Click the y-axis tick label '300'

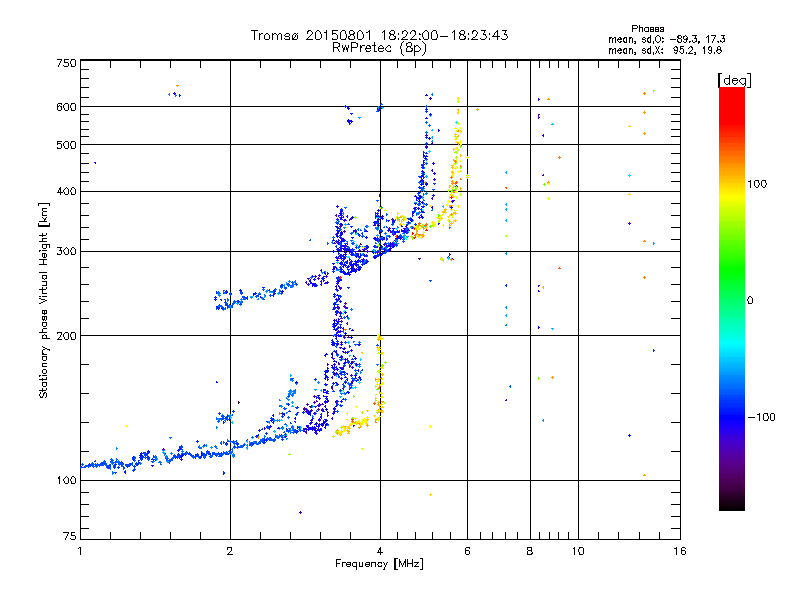(x=66, y=252)
